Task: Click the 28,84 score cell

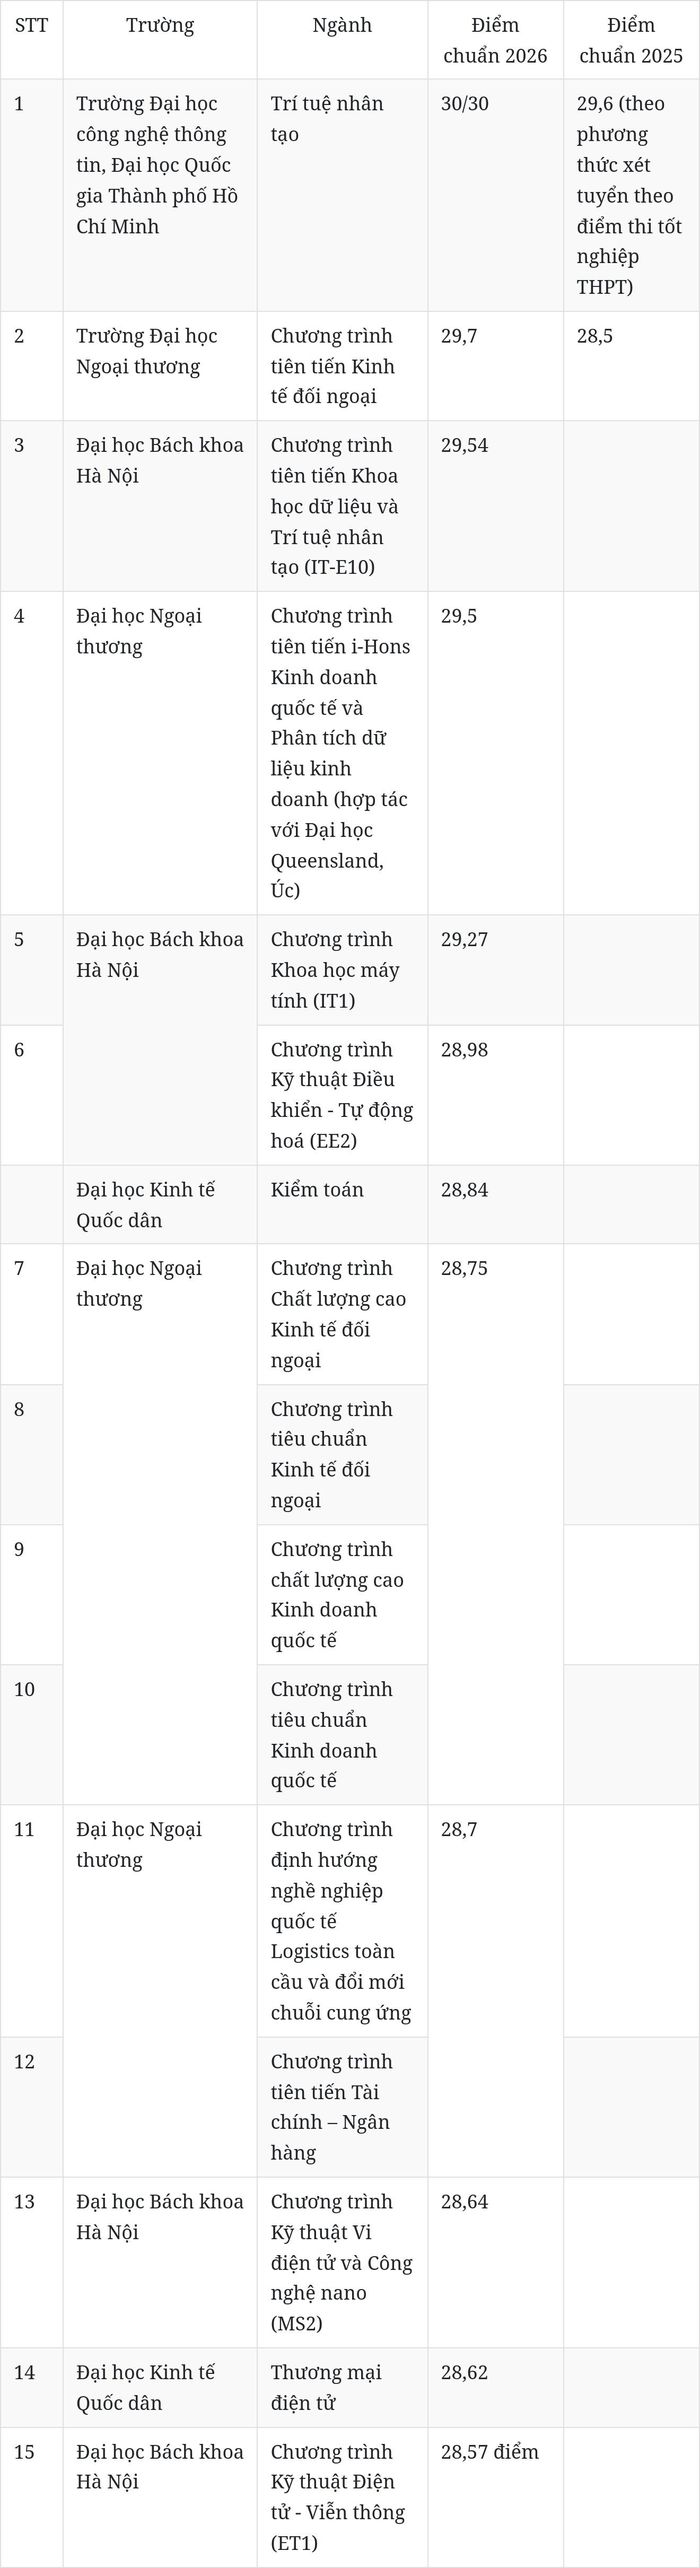Action: coord(495,1204)
